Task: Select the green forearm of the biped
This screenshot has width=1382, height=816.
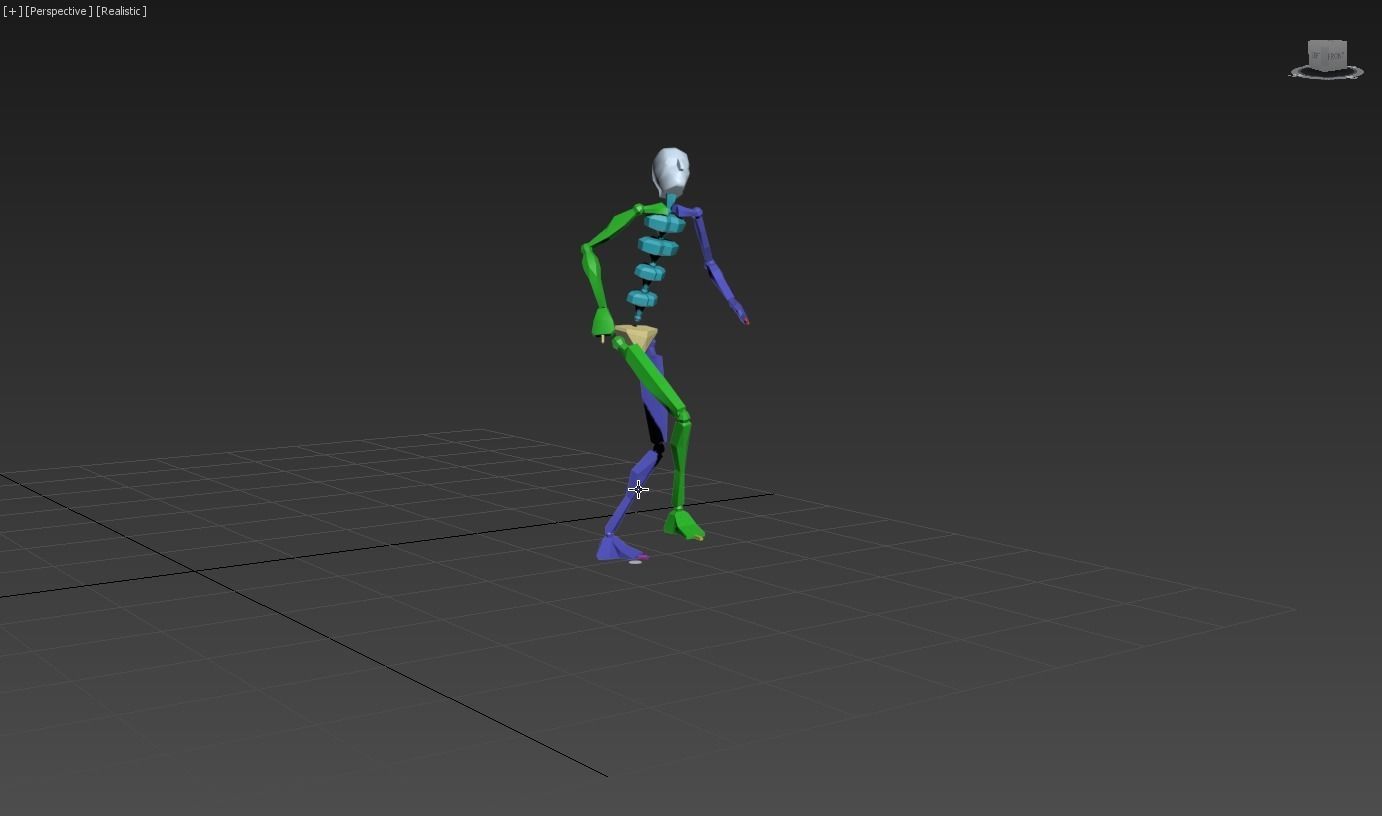Action: pyautogui.click(x=593, y=279)
